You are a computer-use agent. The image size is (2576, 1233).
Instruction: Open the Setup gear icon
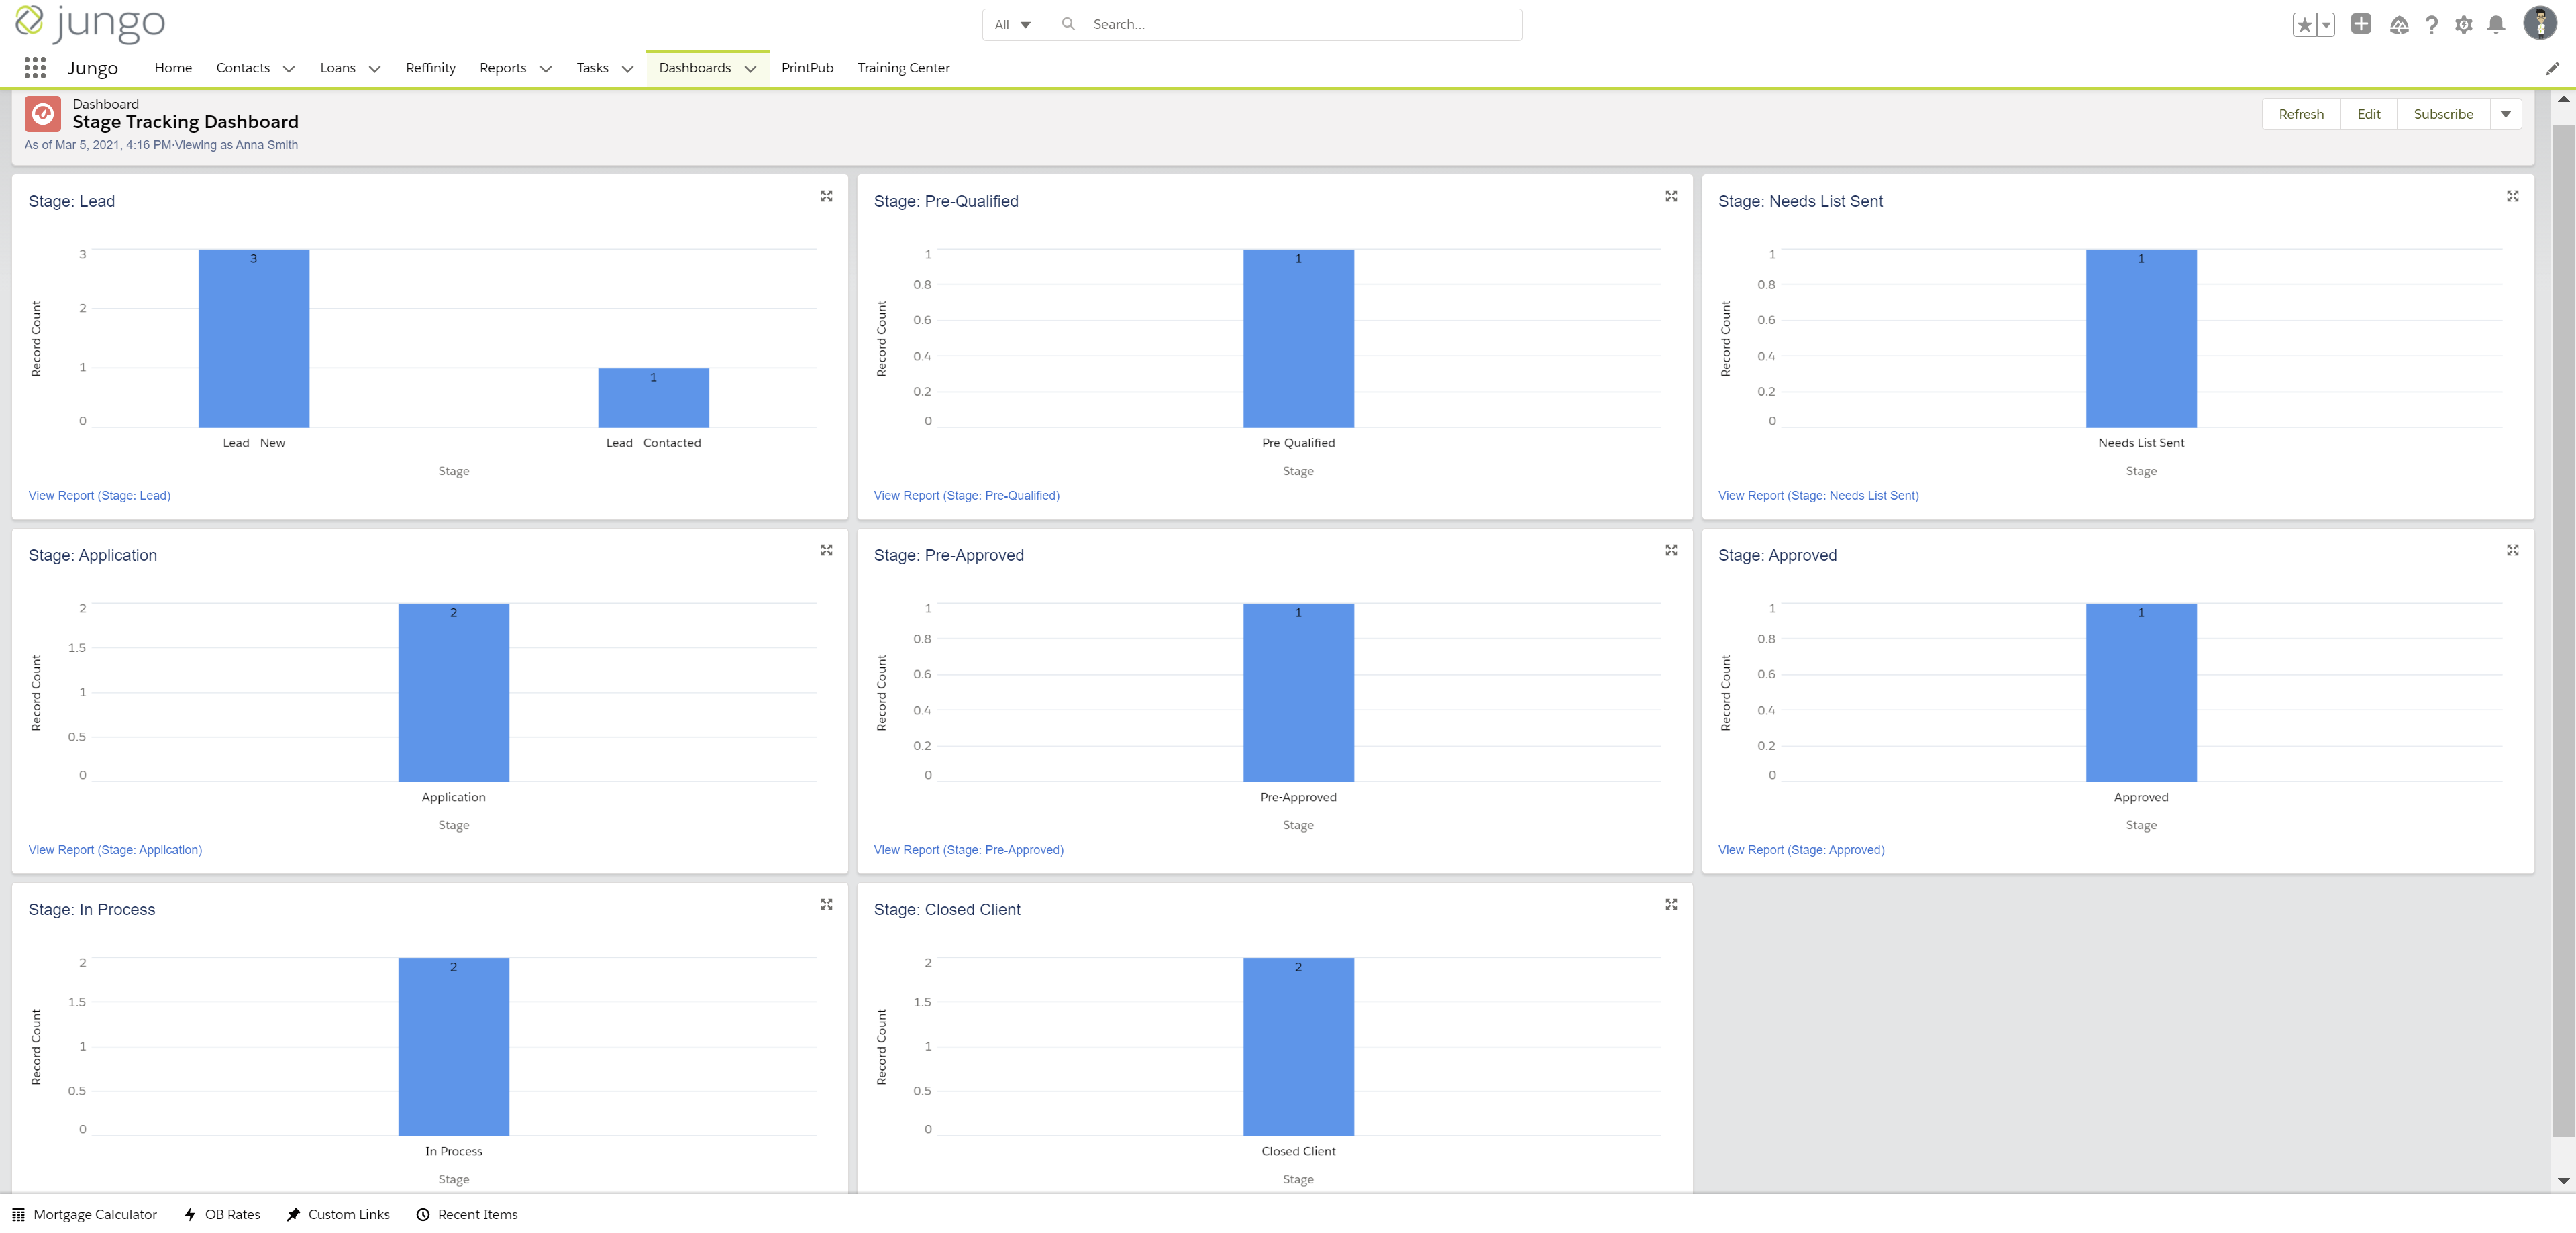pyautogui.click(x=2464, y=25)
